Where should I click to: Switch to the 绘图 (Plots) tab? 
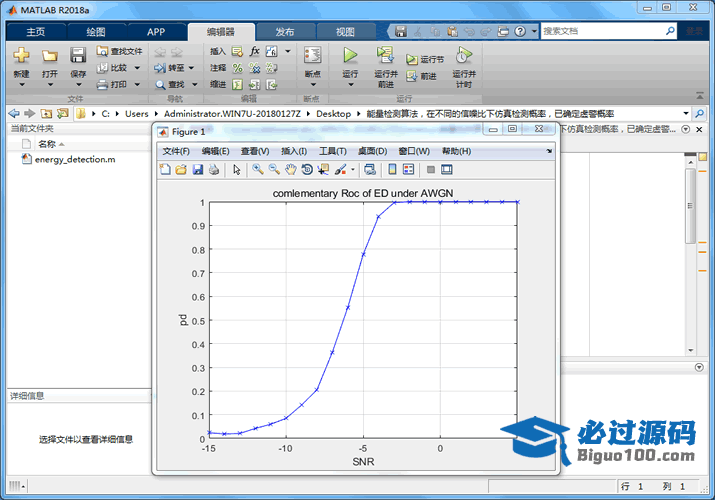(x=95, y=31)
